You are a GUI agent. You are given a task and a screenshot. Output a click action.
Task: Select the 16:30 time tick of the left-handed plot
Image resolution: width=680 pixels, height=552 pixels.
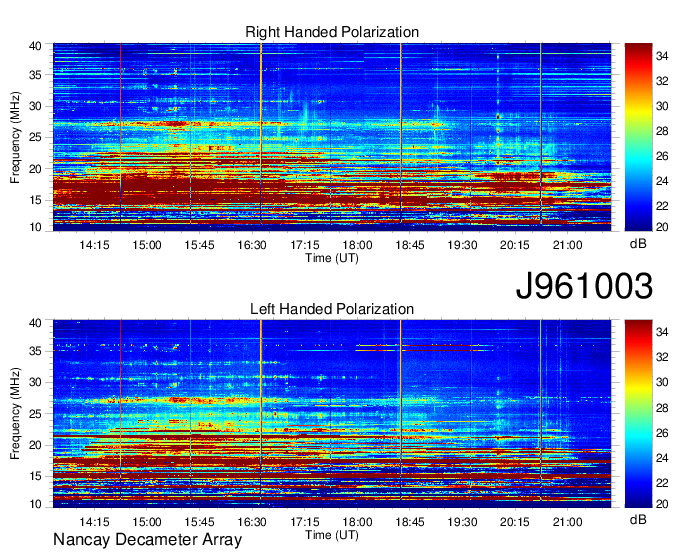pyautogui.click(x=252, y=521)
